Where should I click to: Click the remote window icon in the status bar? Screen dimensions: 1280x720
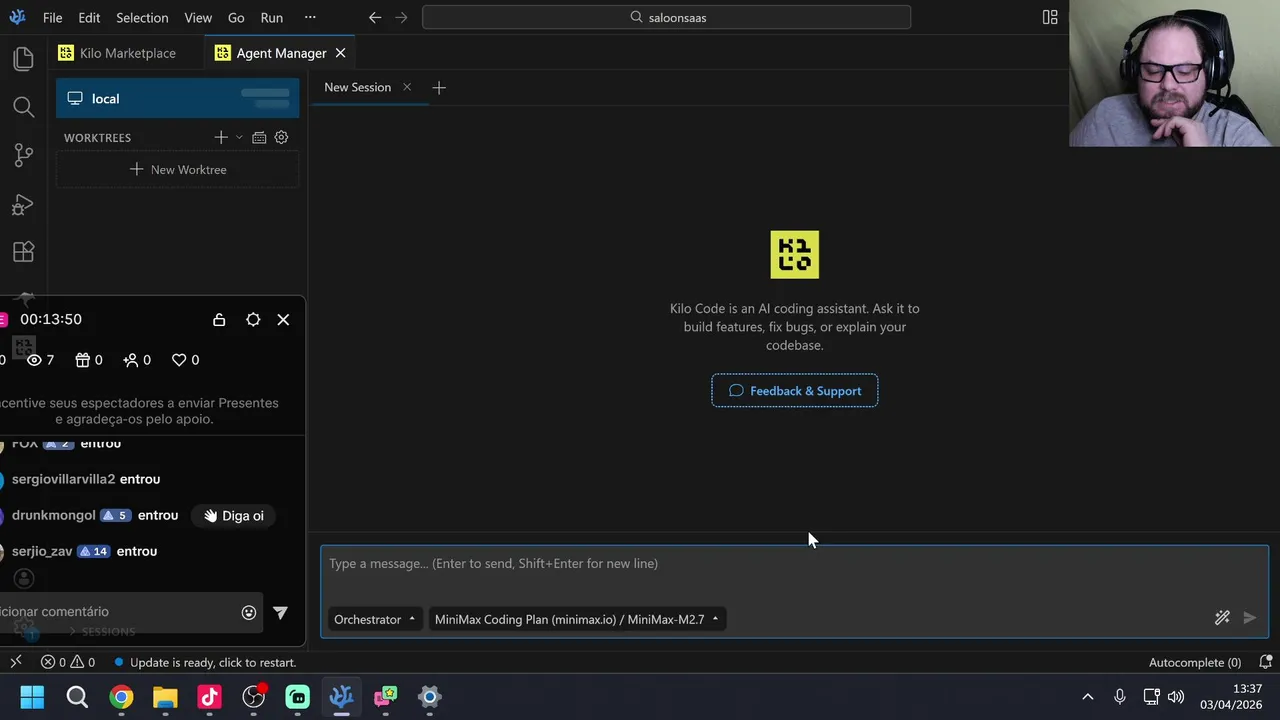pos(16,662)
